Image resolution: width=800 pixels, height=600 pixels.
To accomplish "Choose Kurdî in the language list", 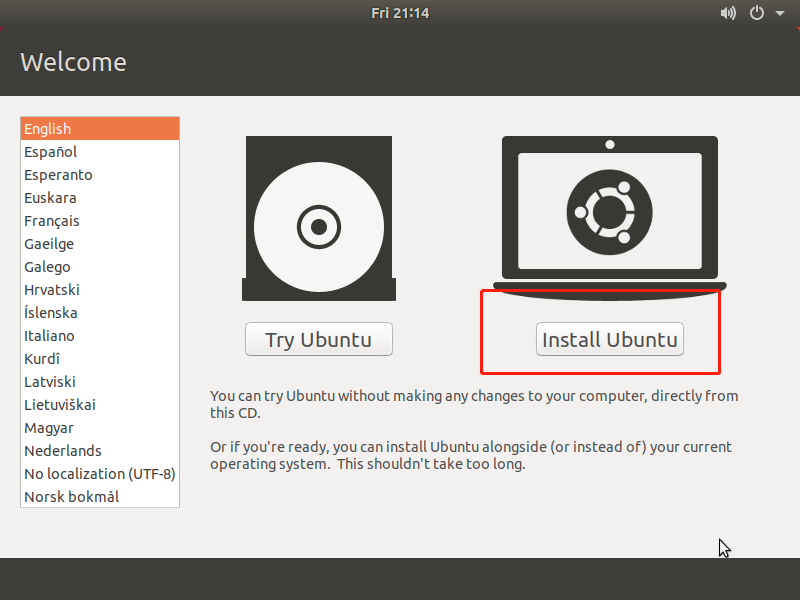I will (x=100, y=359).
